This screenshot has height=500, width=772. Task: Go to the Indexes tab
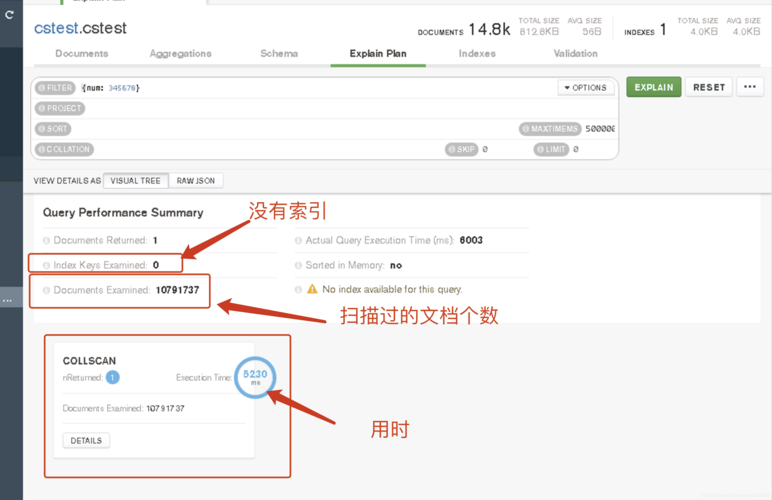[477, 53]
